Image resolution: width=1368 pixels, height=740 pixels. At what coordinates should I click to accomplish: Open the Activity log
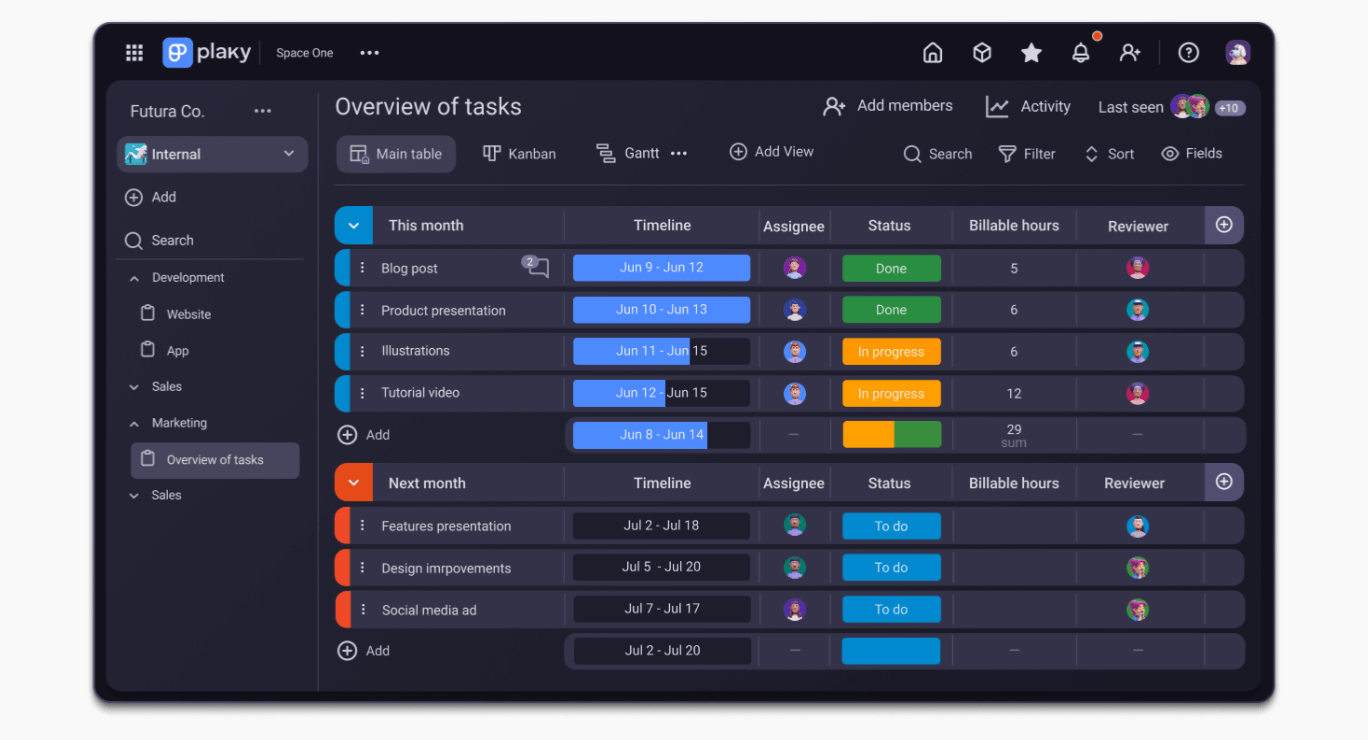[1028, 106]
